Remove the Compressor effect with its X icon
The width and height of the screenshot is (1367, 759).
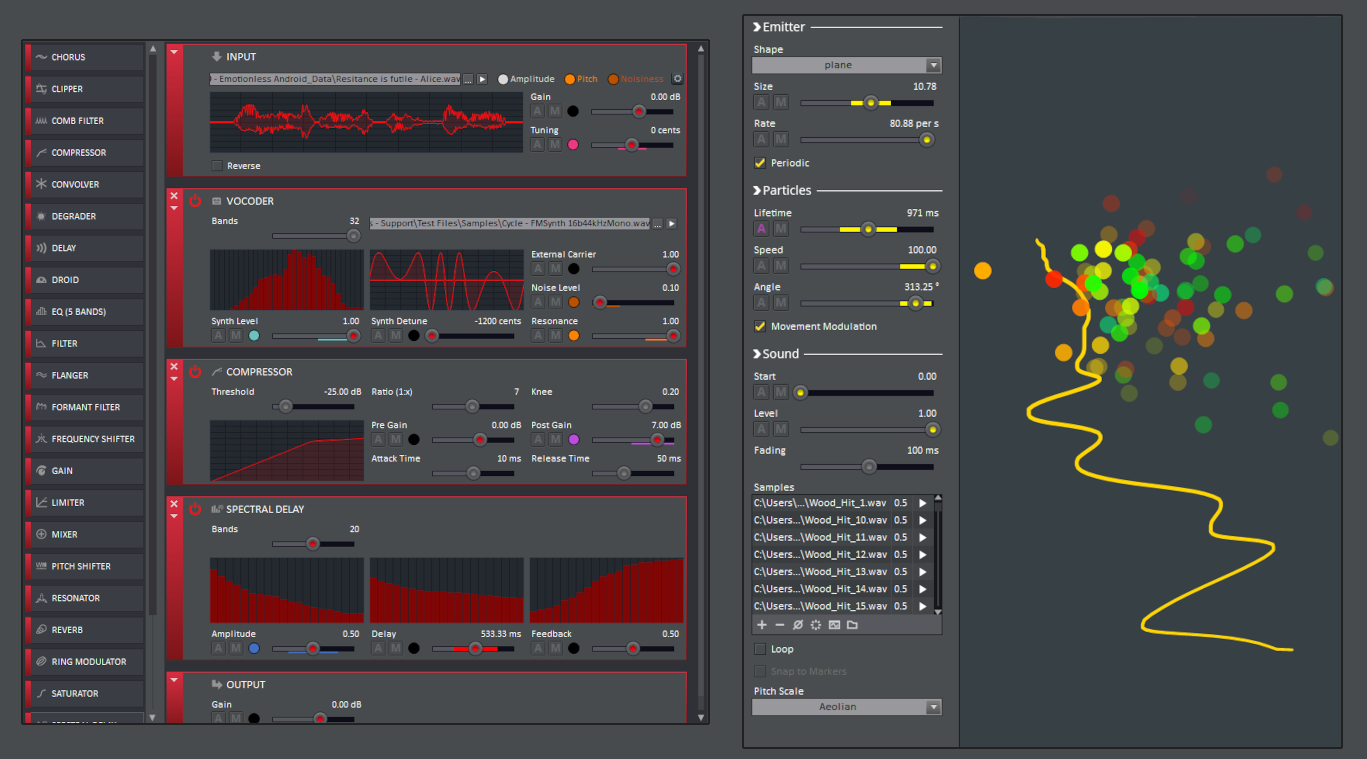pos(174,366)
